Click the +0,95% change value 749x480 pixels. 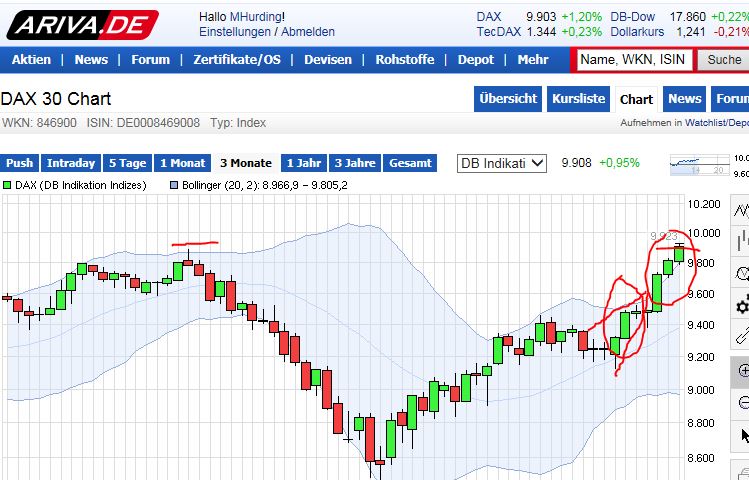tap(619, 163)
